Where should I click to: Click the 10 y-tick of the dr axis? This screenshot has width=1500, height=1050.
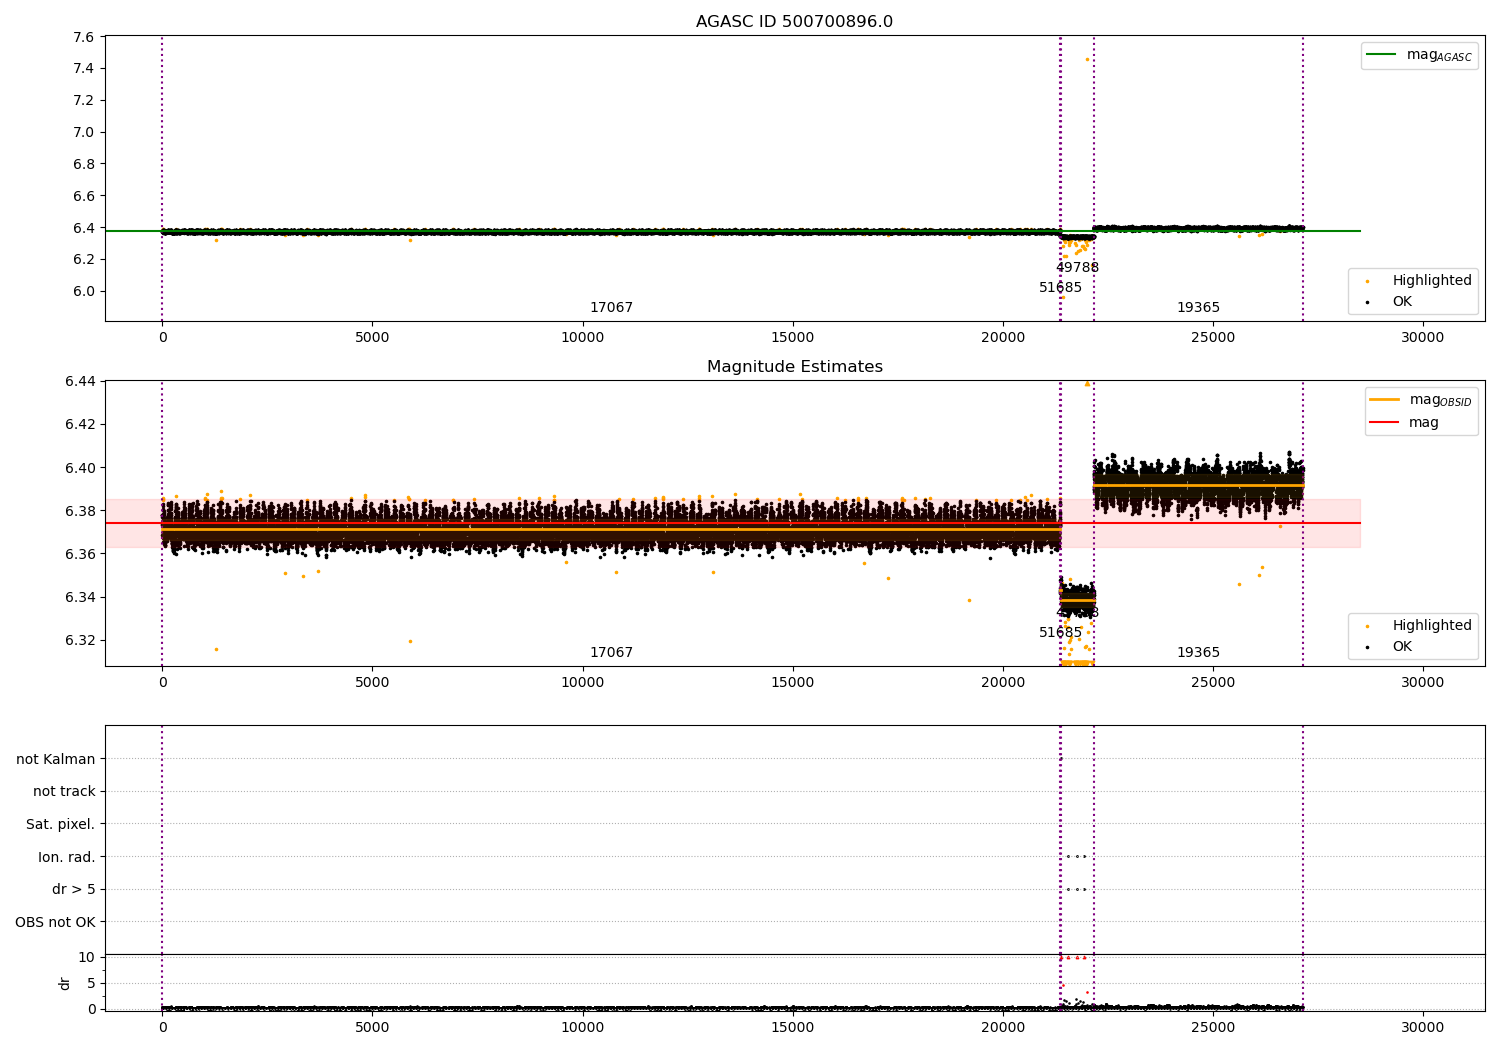[x=87, y=958]
